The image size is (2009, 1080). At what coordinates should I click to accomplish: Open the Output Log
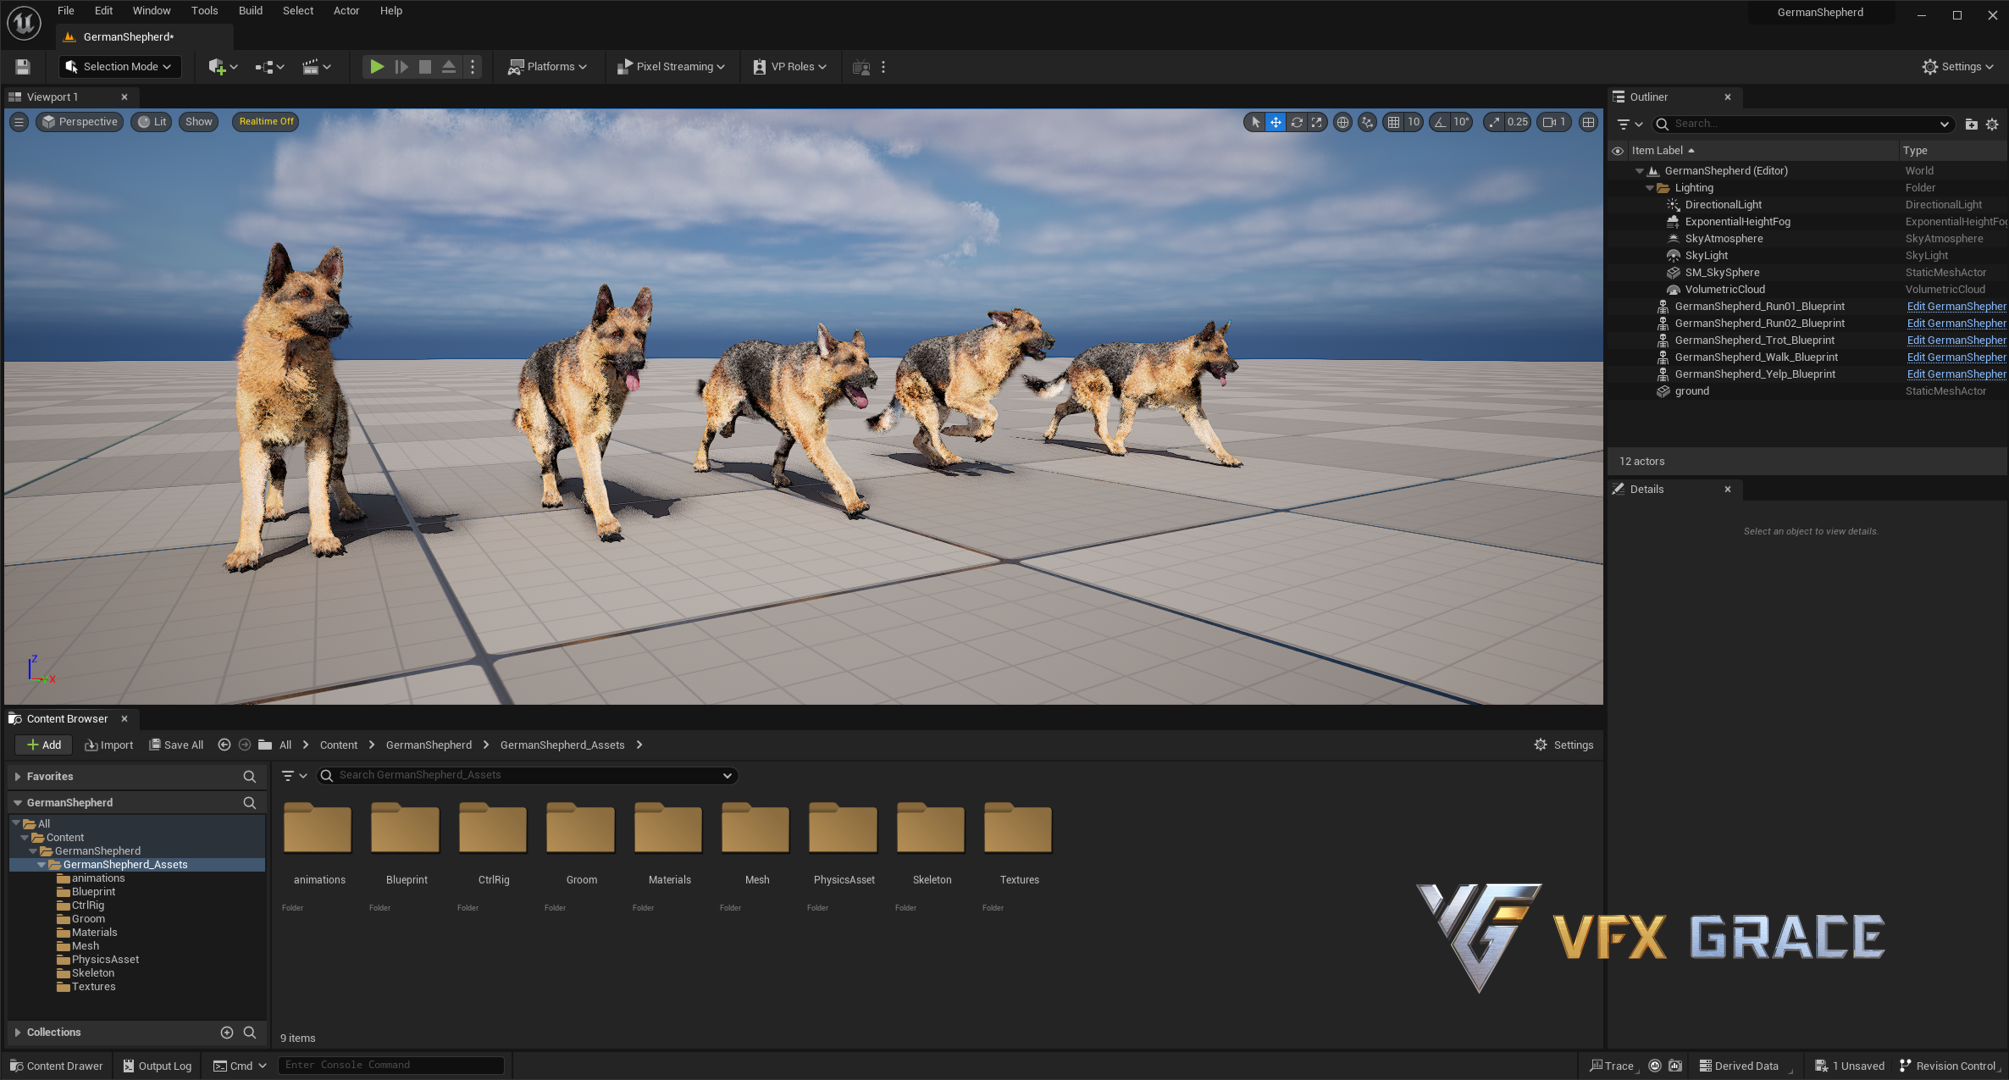157,1066
